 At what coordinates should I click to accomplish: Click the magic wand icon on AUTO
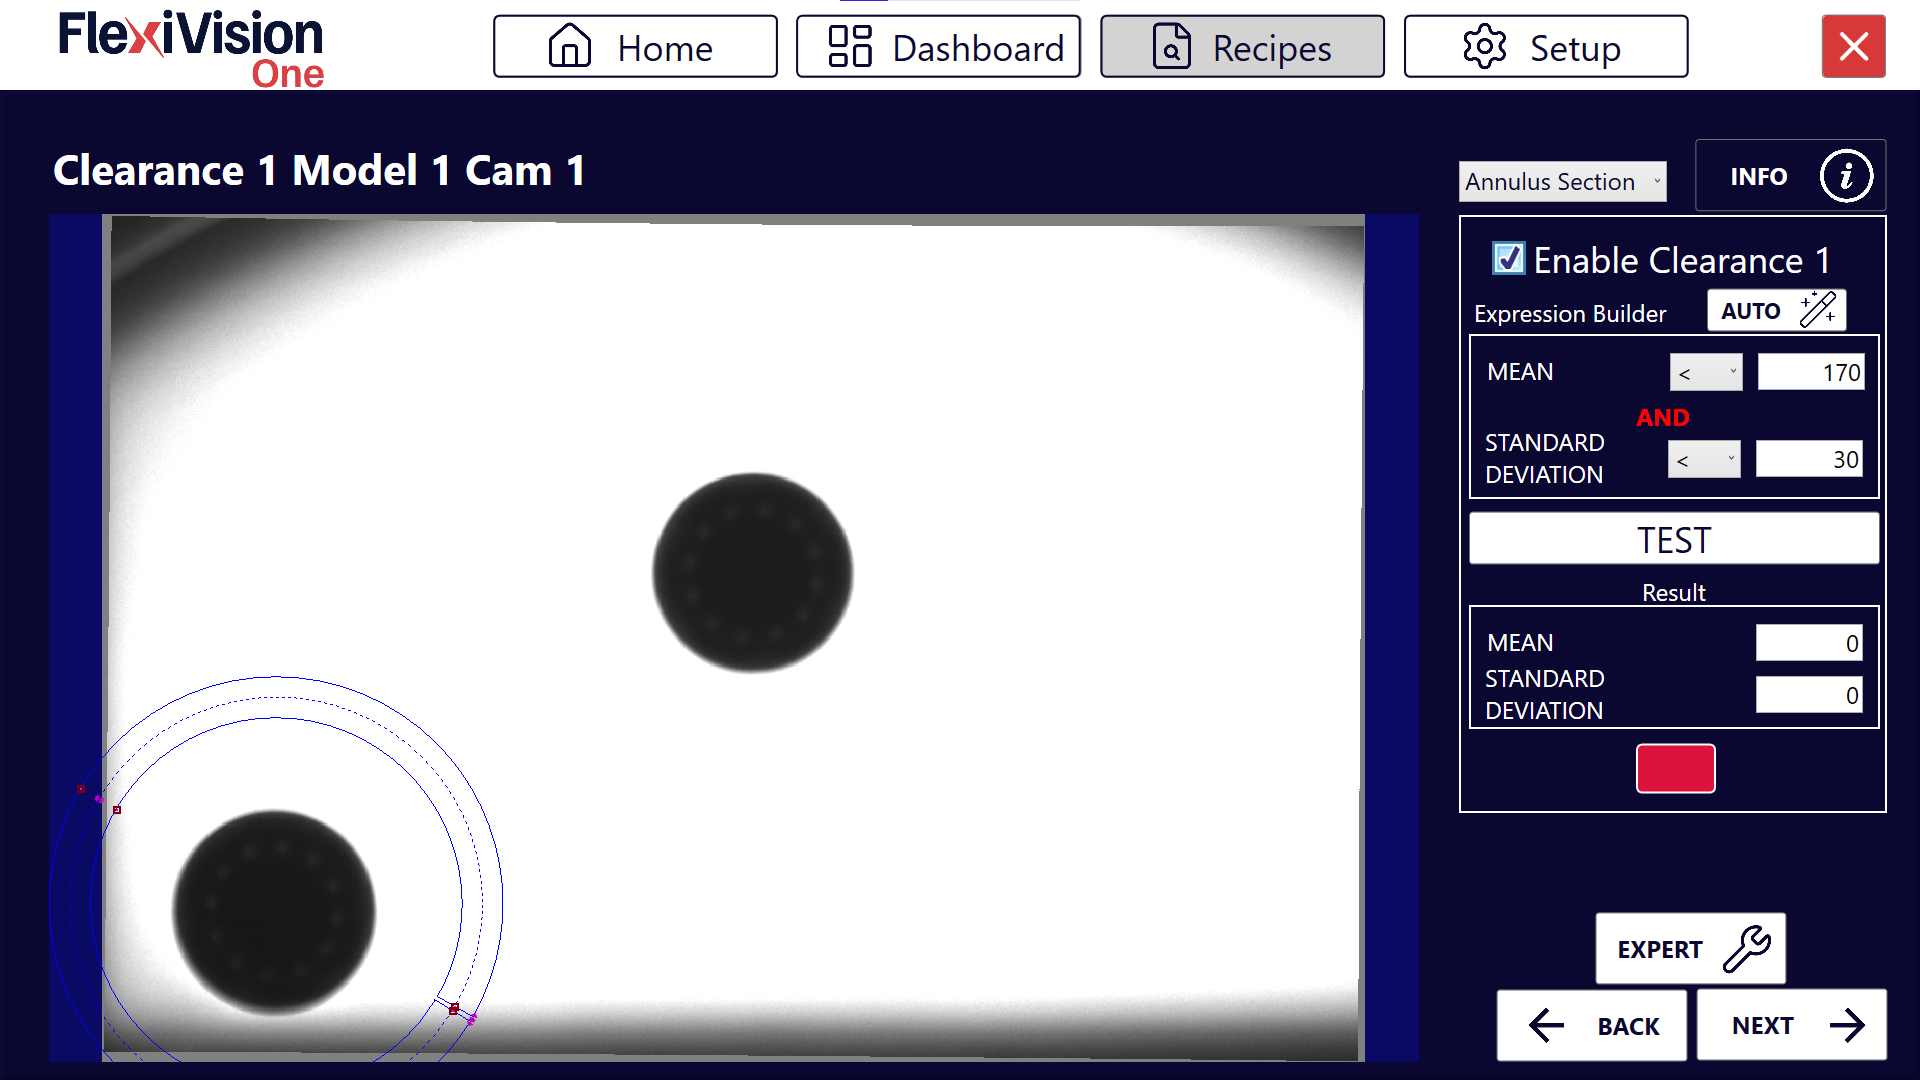click(x=1818, y=310)
